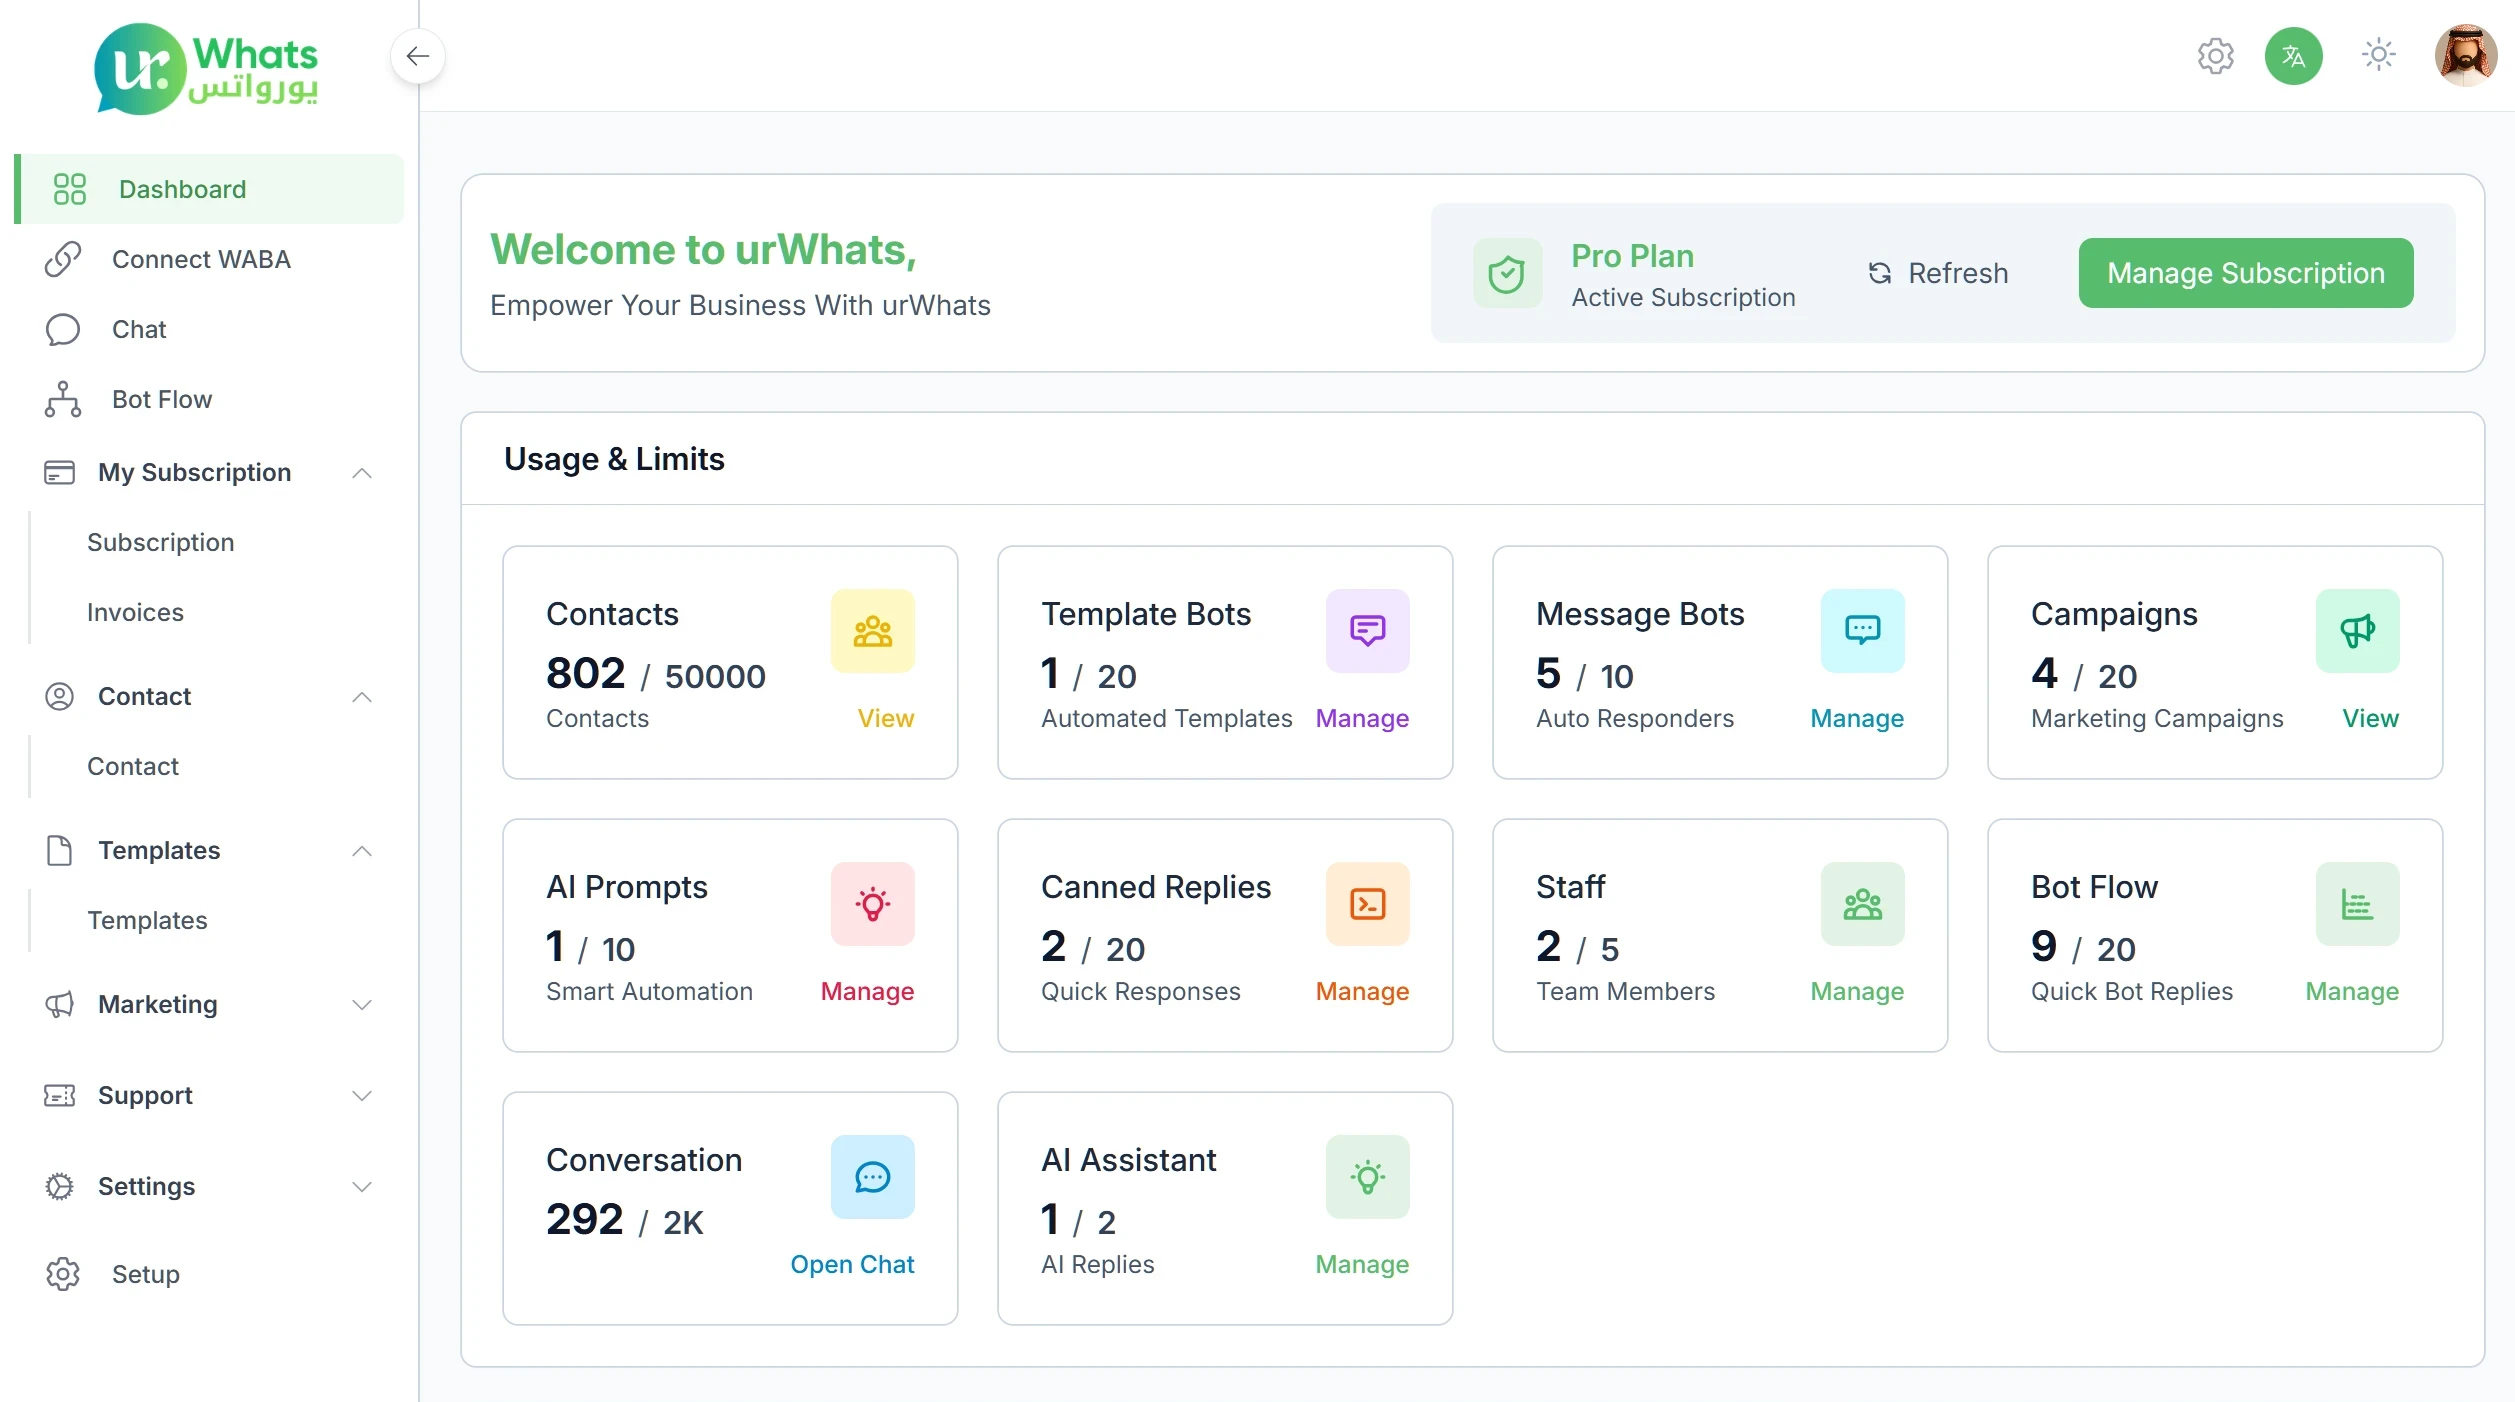The height and width of the screenshot is (1402, 2515).
Task: Select the Dashboard navigation item
Action: click(183, 189)
